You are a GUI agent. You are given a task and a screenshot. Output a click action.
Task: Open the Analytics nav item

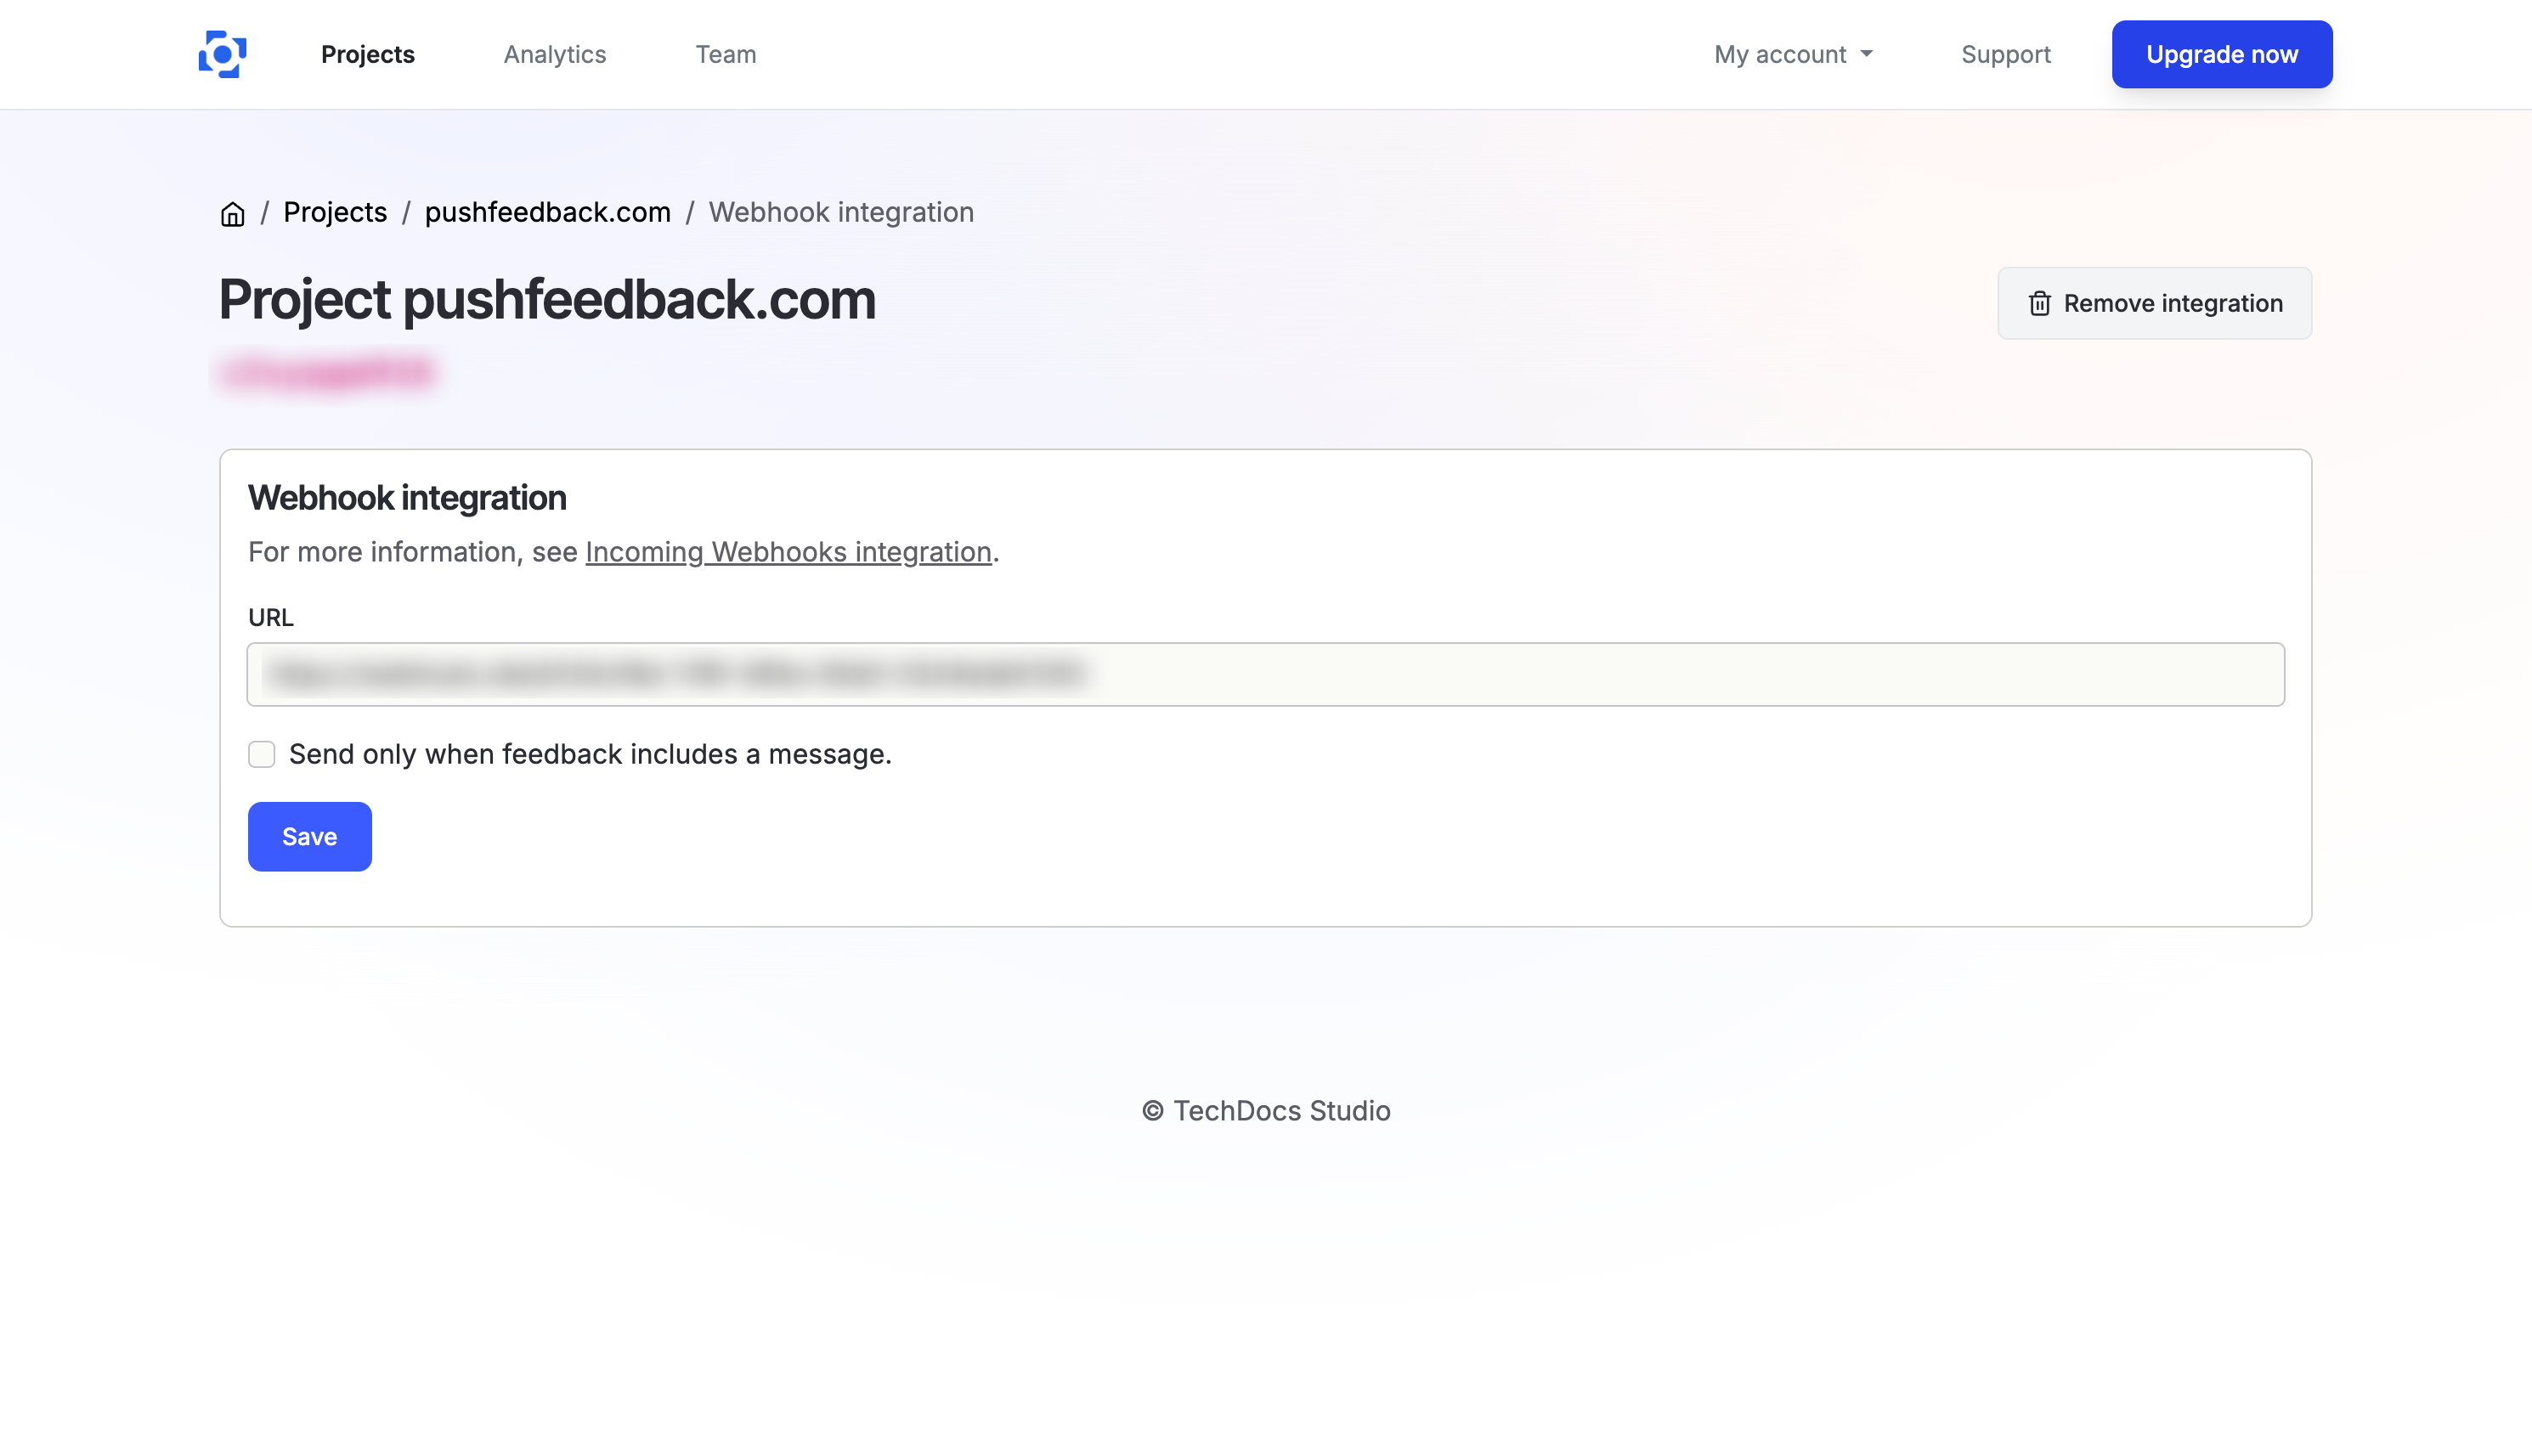[x=555, y=54]
